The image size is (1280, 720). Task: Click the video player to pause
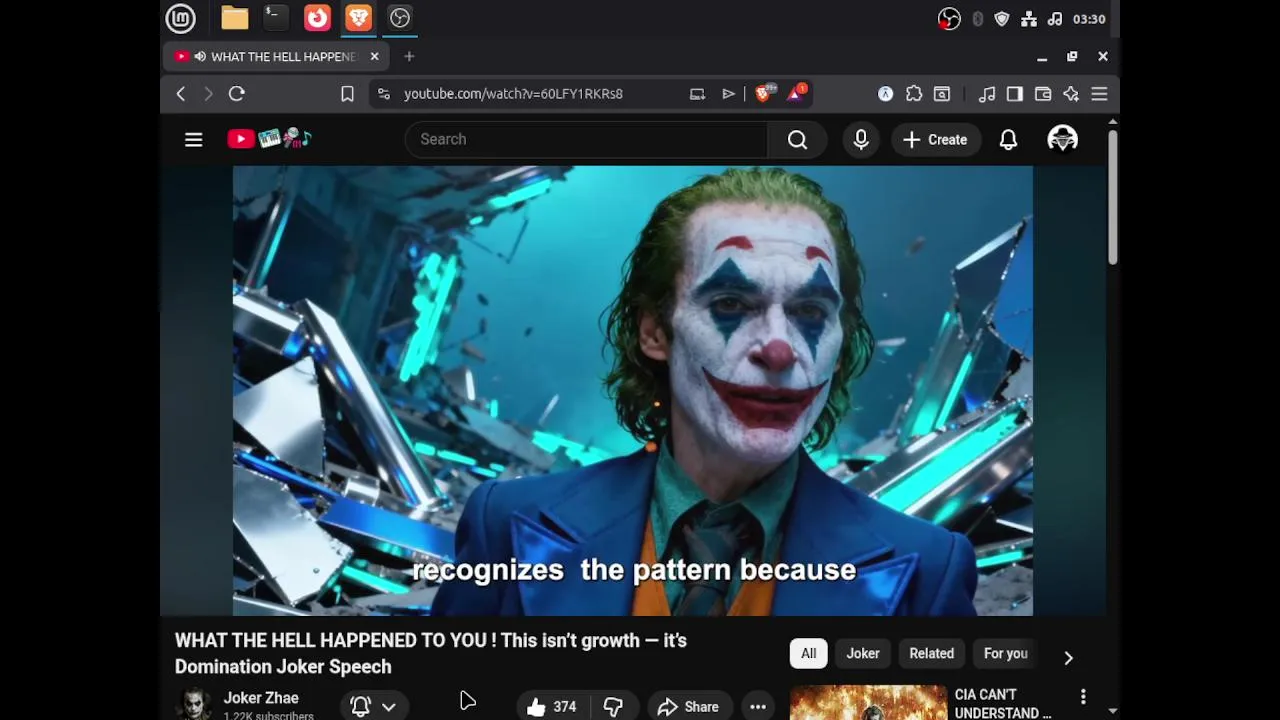[633, 391]
